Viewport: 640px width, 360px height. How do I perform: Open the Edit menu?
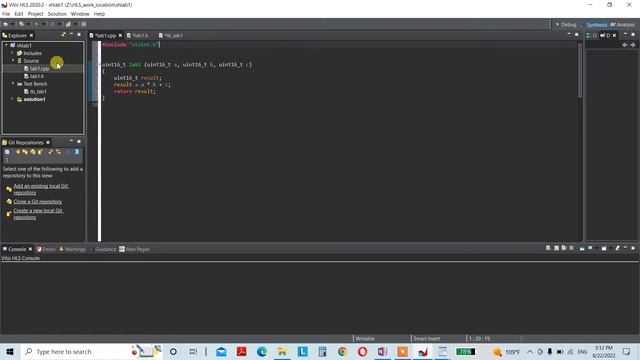(x=19, y=14)
